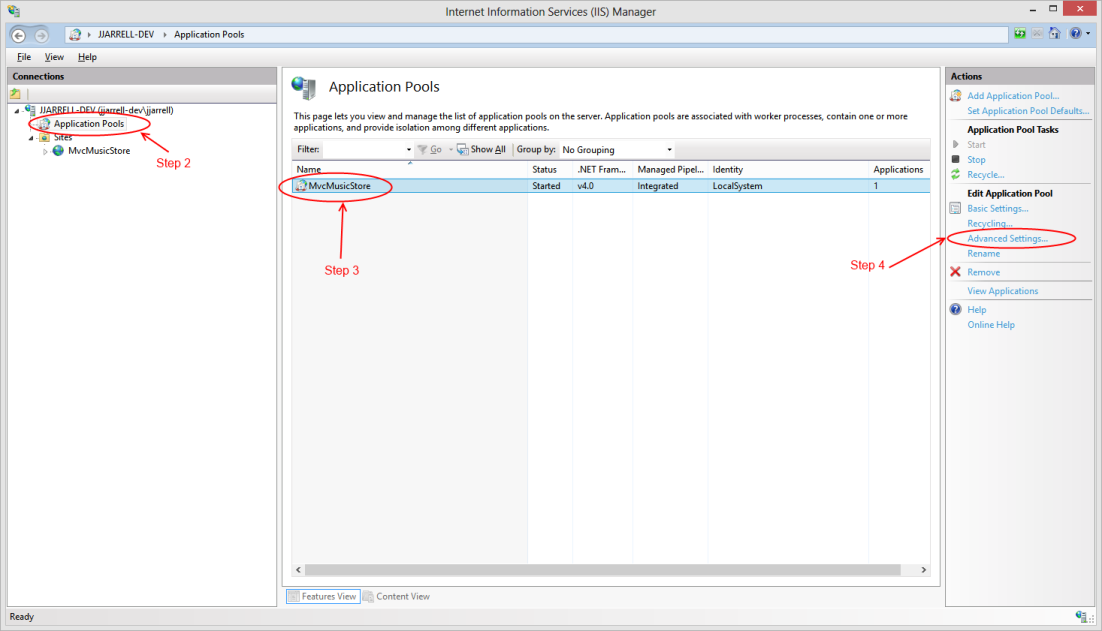The height and width of the screenshot is (631, 1102).
Task: Open the View menu
Action: pyautogui.click(x=54, y=57)
